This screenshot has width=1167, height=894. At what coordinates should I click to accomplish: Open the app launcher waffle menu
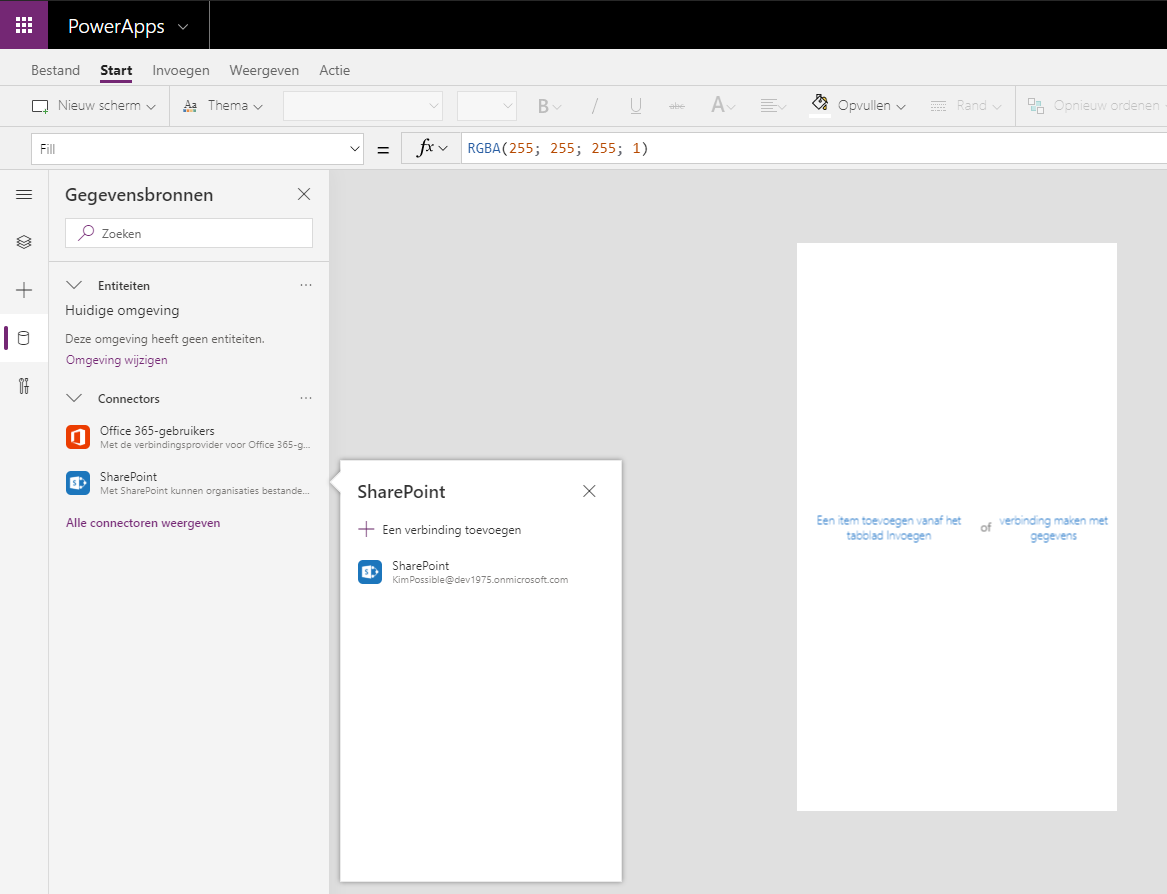24,25
